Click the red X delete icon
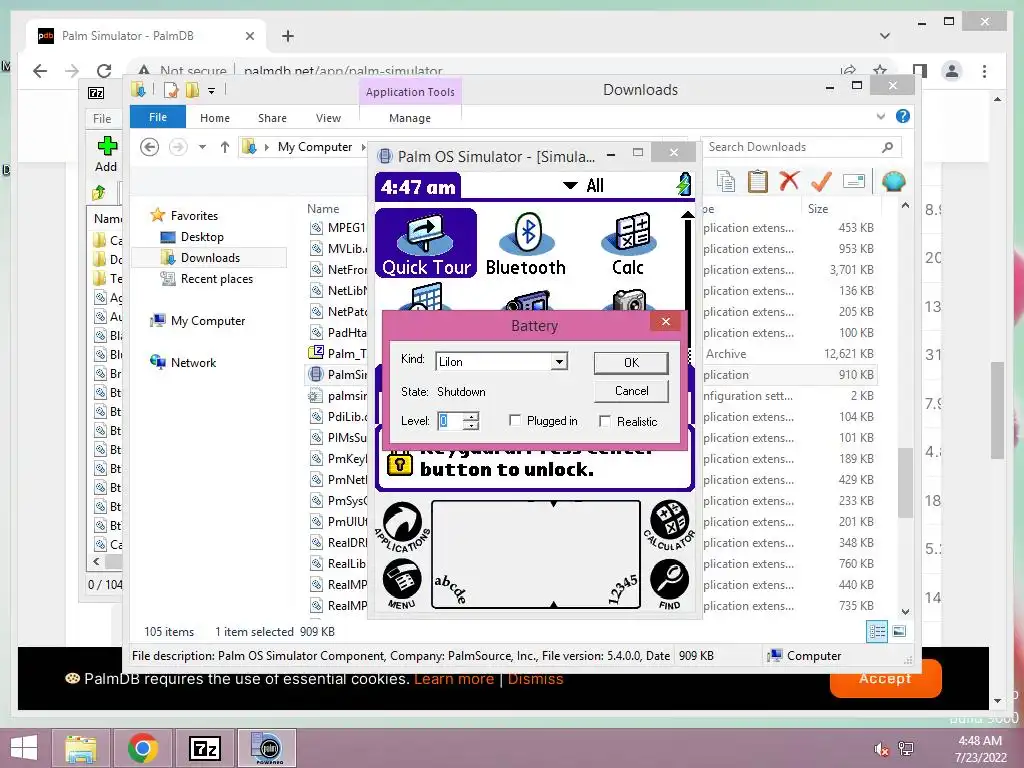Viewport: 1024px width, 768px height. 789,180
